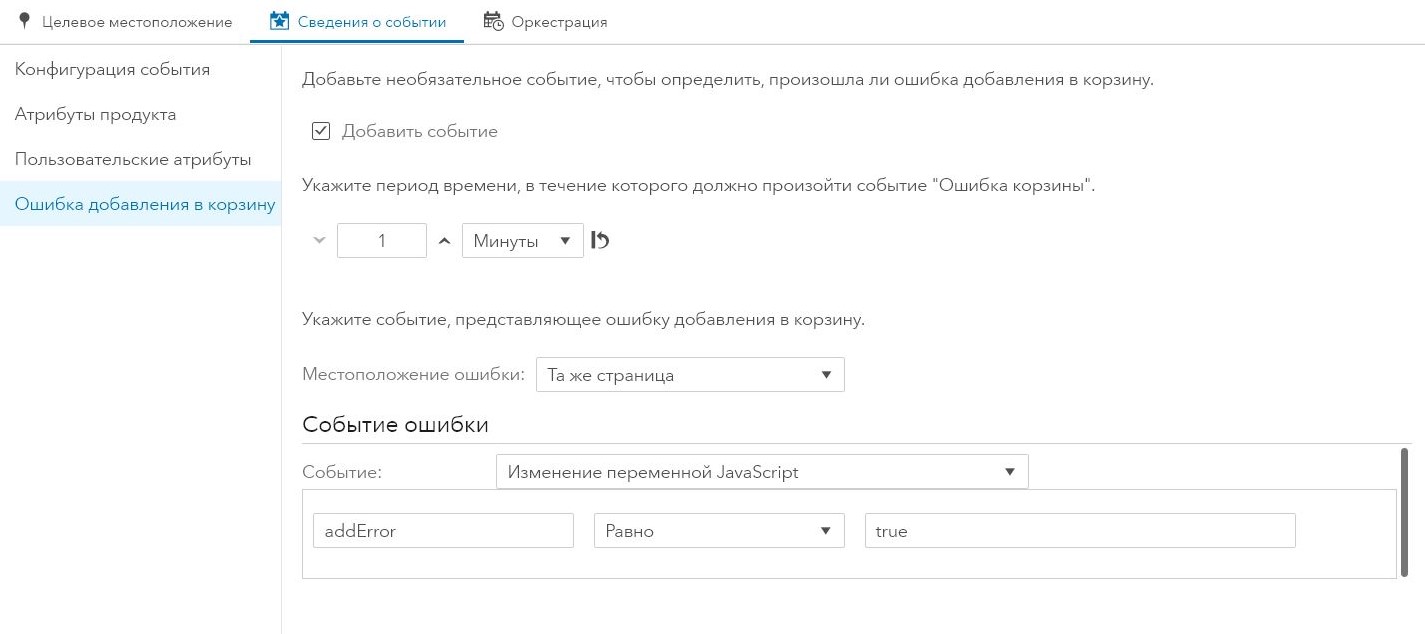
Task: Open "Изменение переменной JavaScript" event dropdown
Action: 762,472
